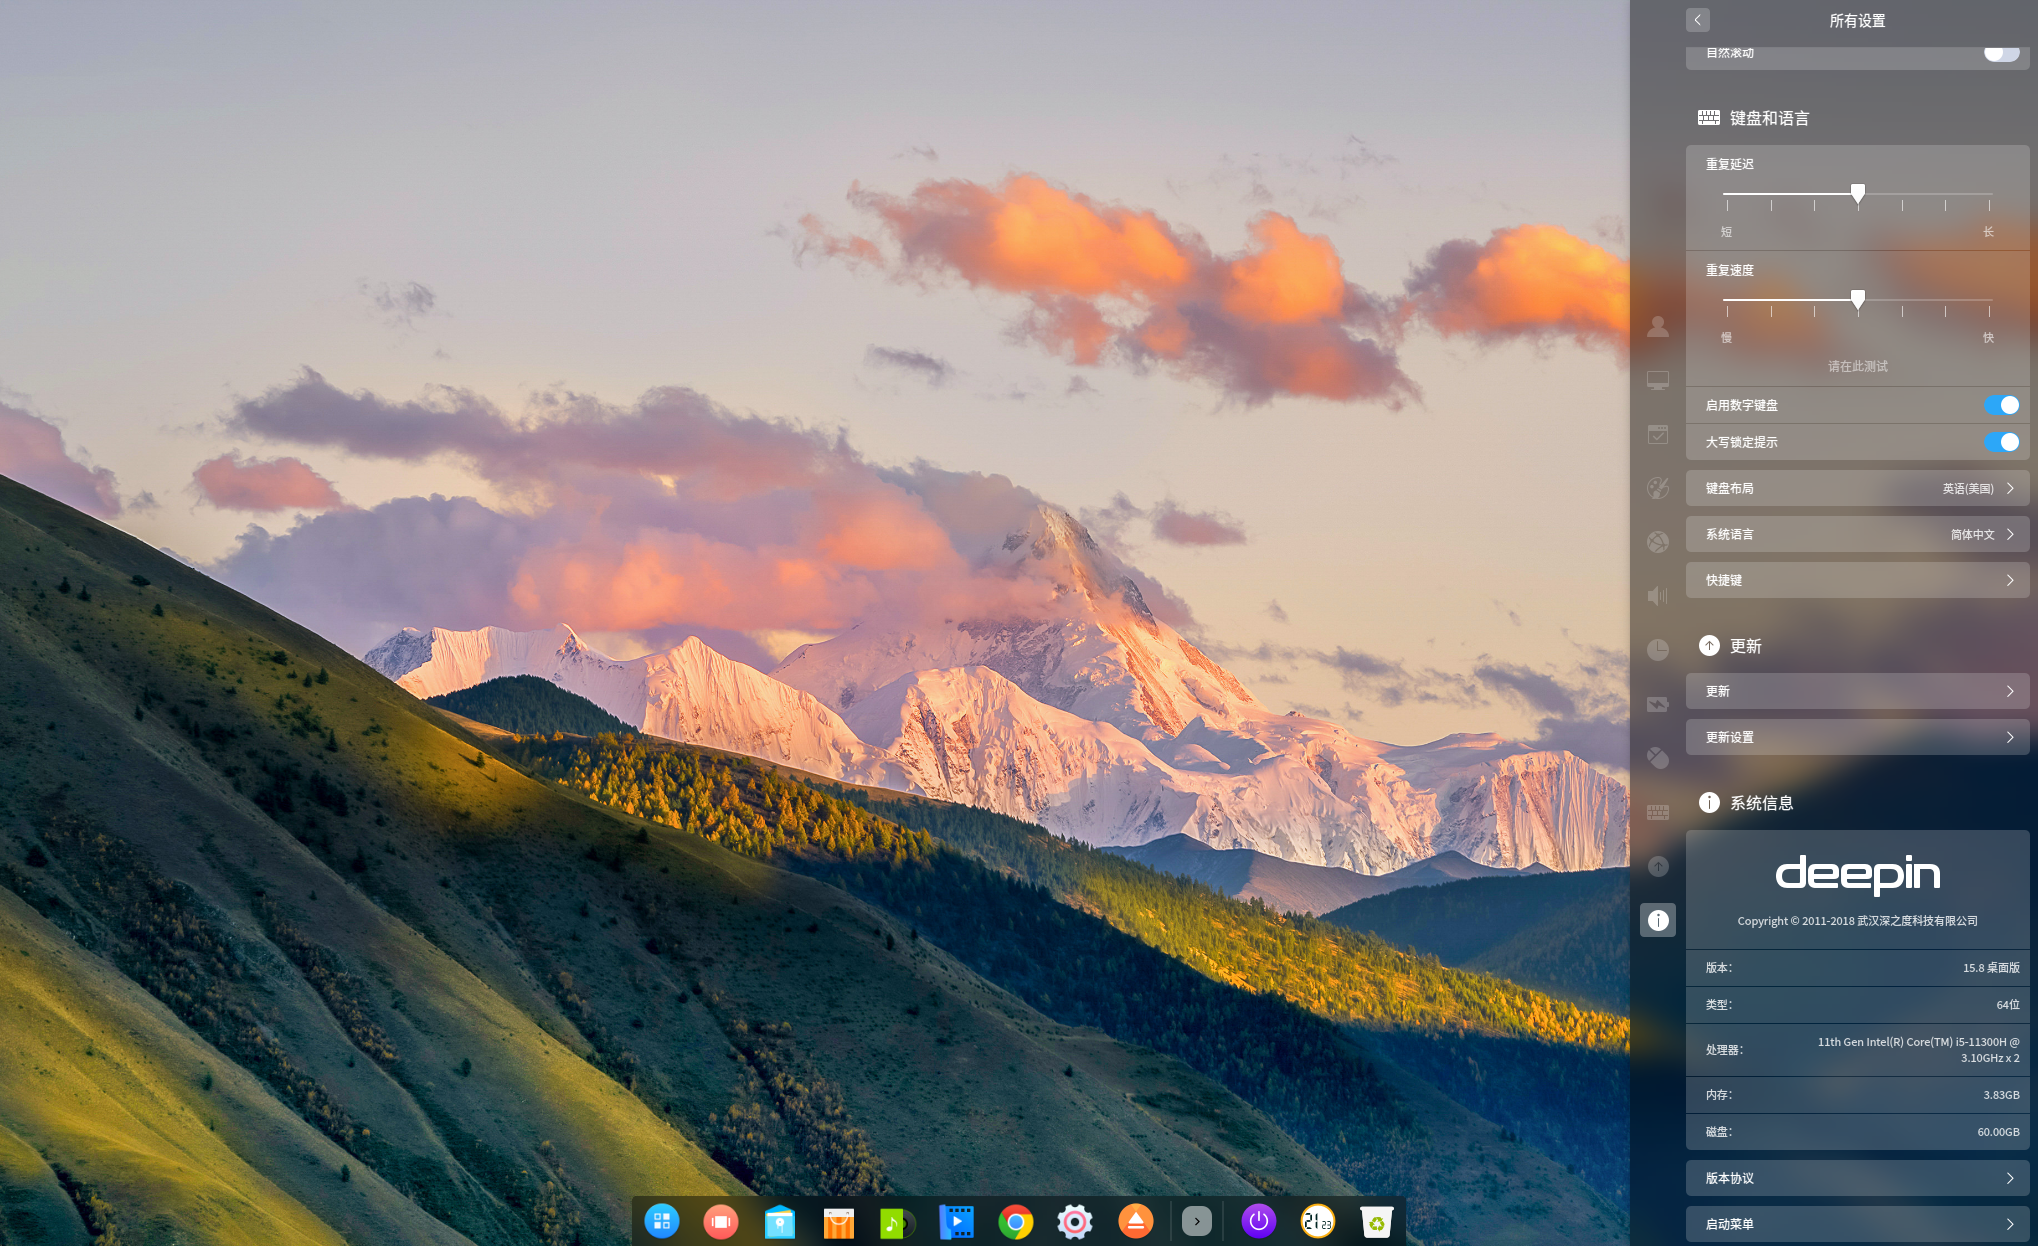Turn off caps lock prompt toggle
2038x1246 pixels.
(x=2001, y=442)
